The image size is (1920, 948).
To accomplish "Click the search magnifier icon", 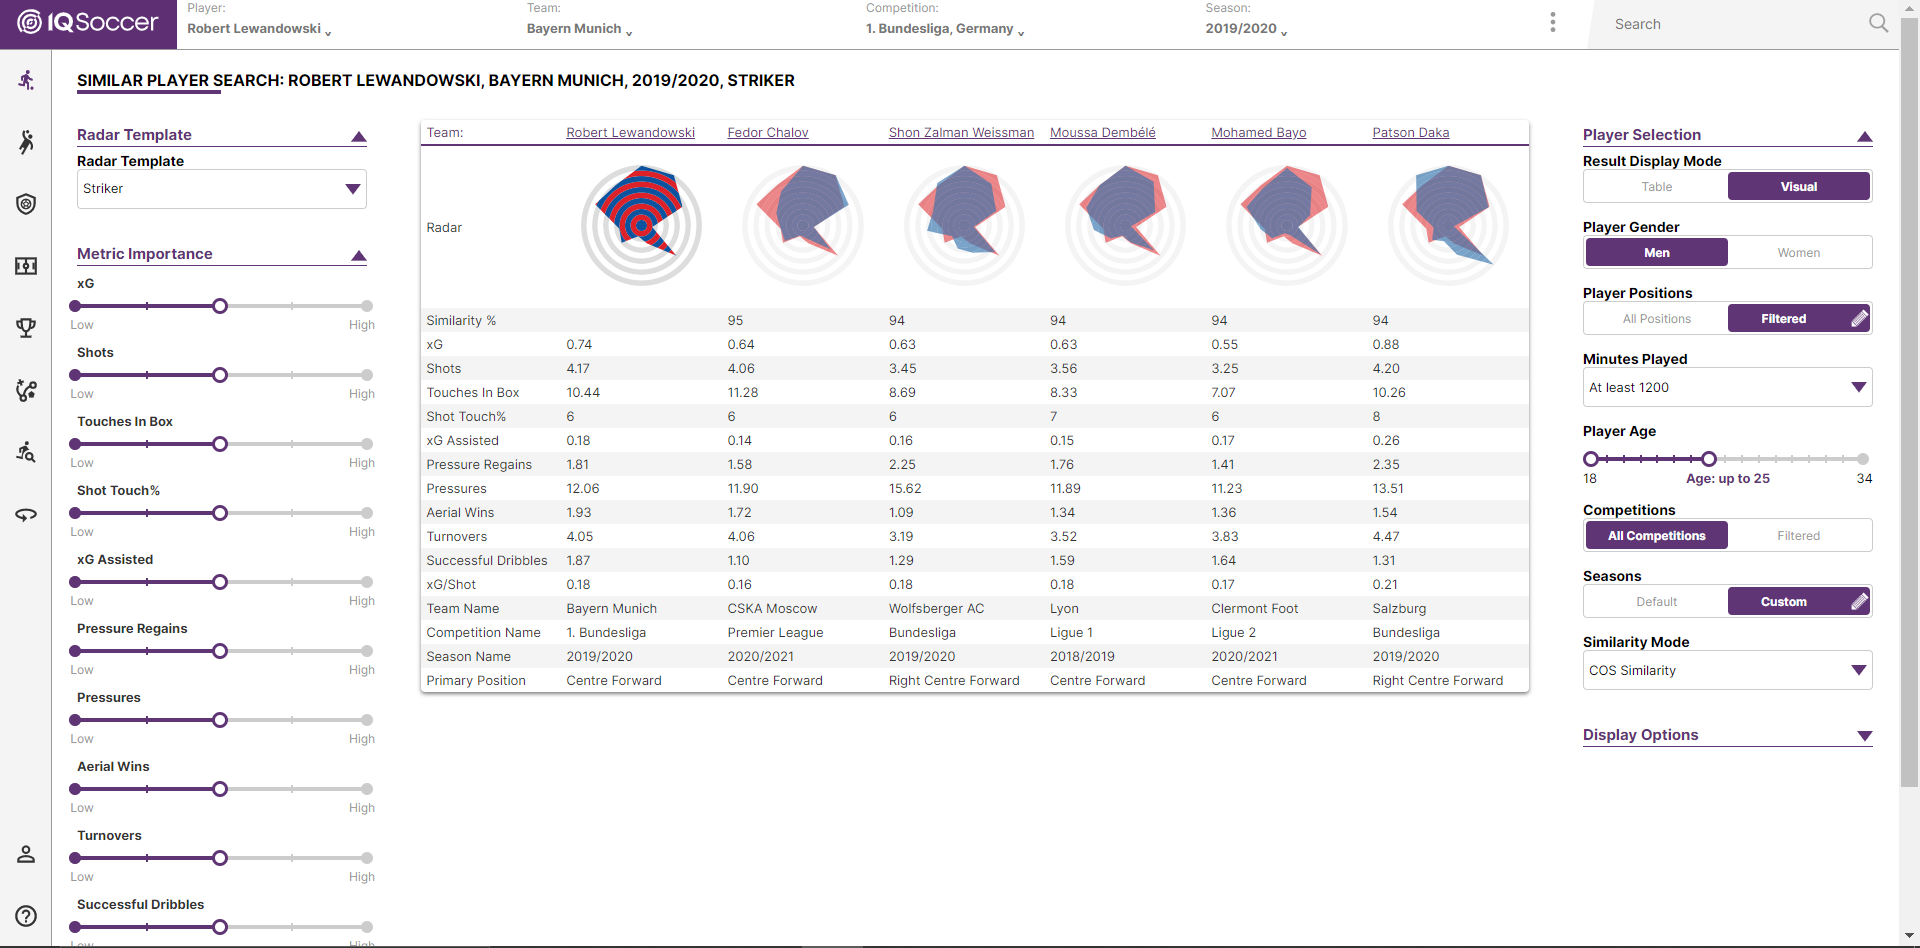I will tap(1878, 23).
